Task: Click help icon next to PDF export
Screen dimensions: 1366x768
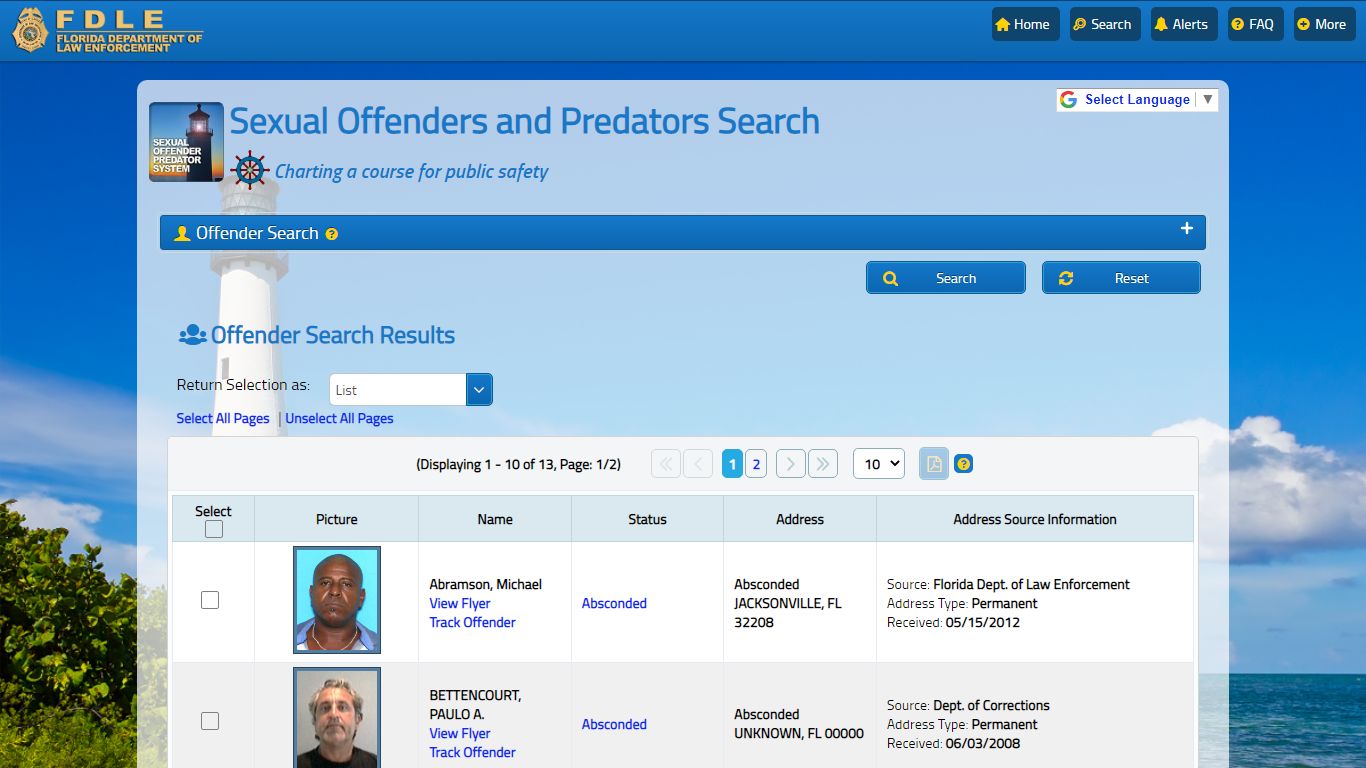Action: [x=963, y=464]
